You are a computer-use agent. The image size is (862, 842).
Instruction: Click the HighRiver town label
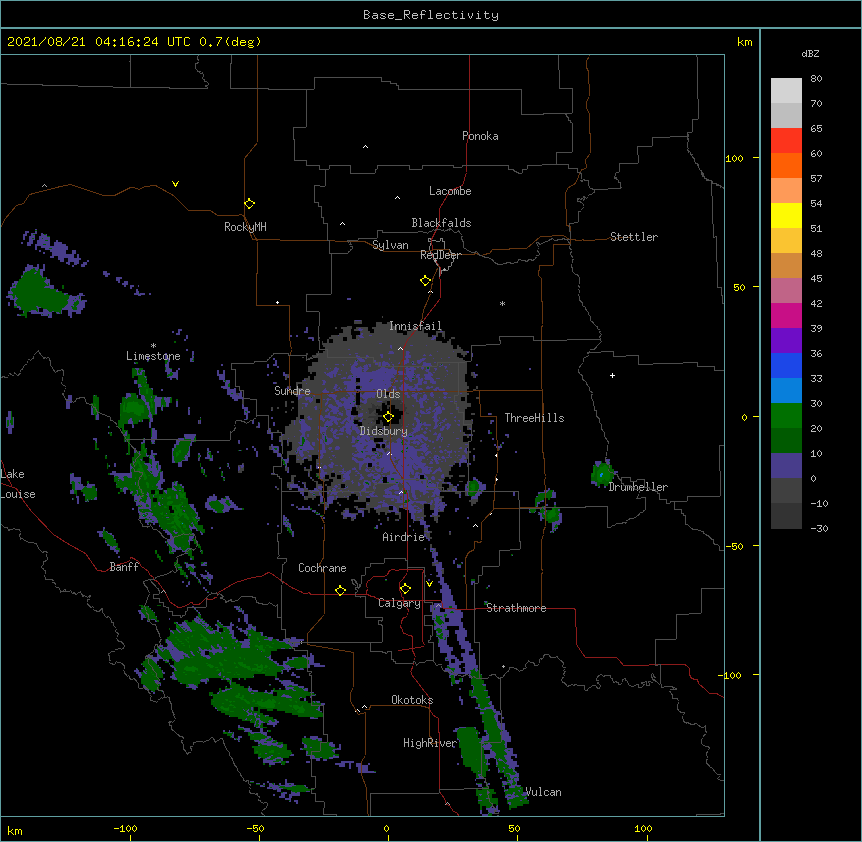coord(430,743)
